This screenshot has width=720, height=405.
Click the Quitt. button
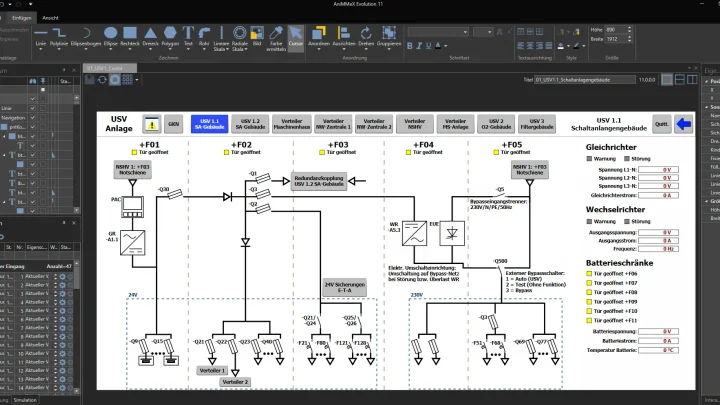point(662,124)
